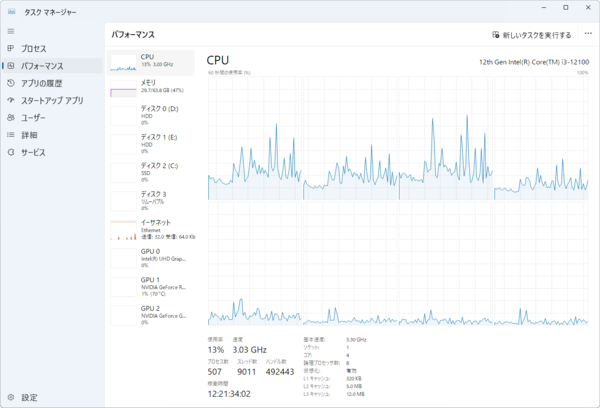Open サービス (Services) page

pos(52,152)
